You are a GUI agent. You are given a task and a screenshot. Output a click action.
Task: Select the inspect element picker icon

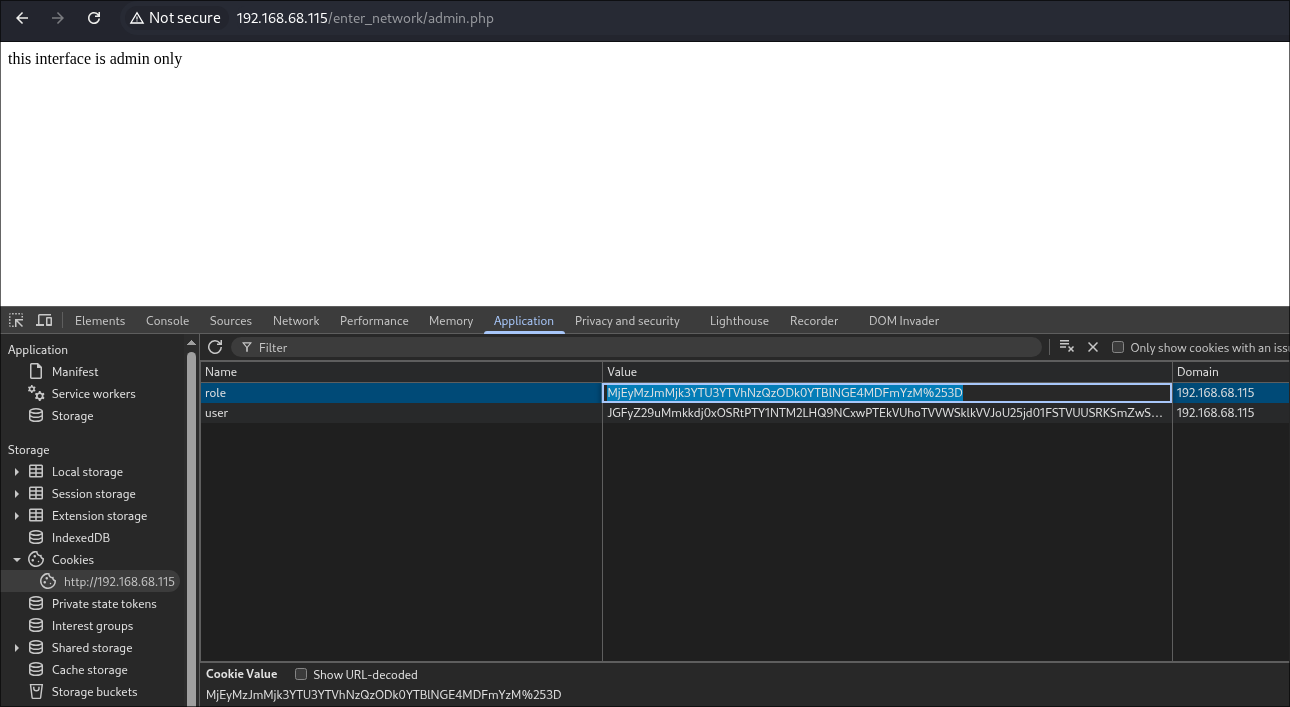16,321
